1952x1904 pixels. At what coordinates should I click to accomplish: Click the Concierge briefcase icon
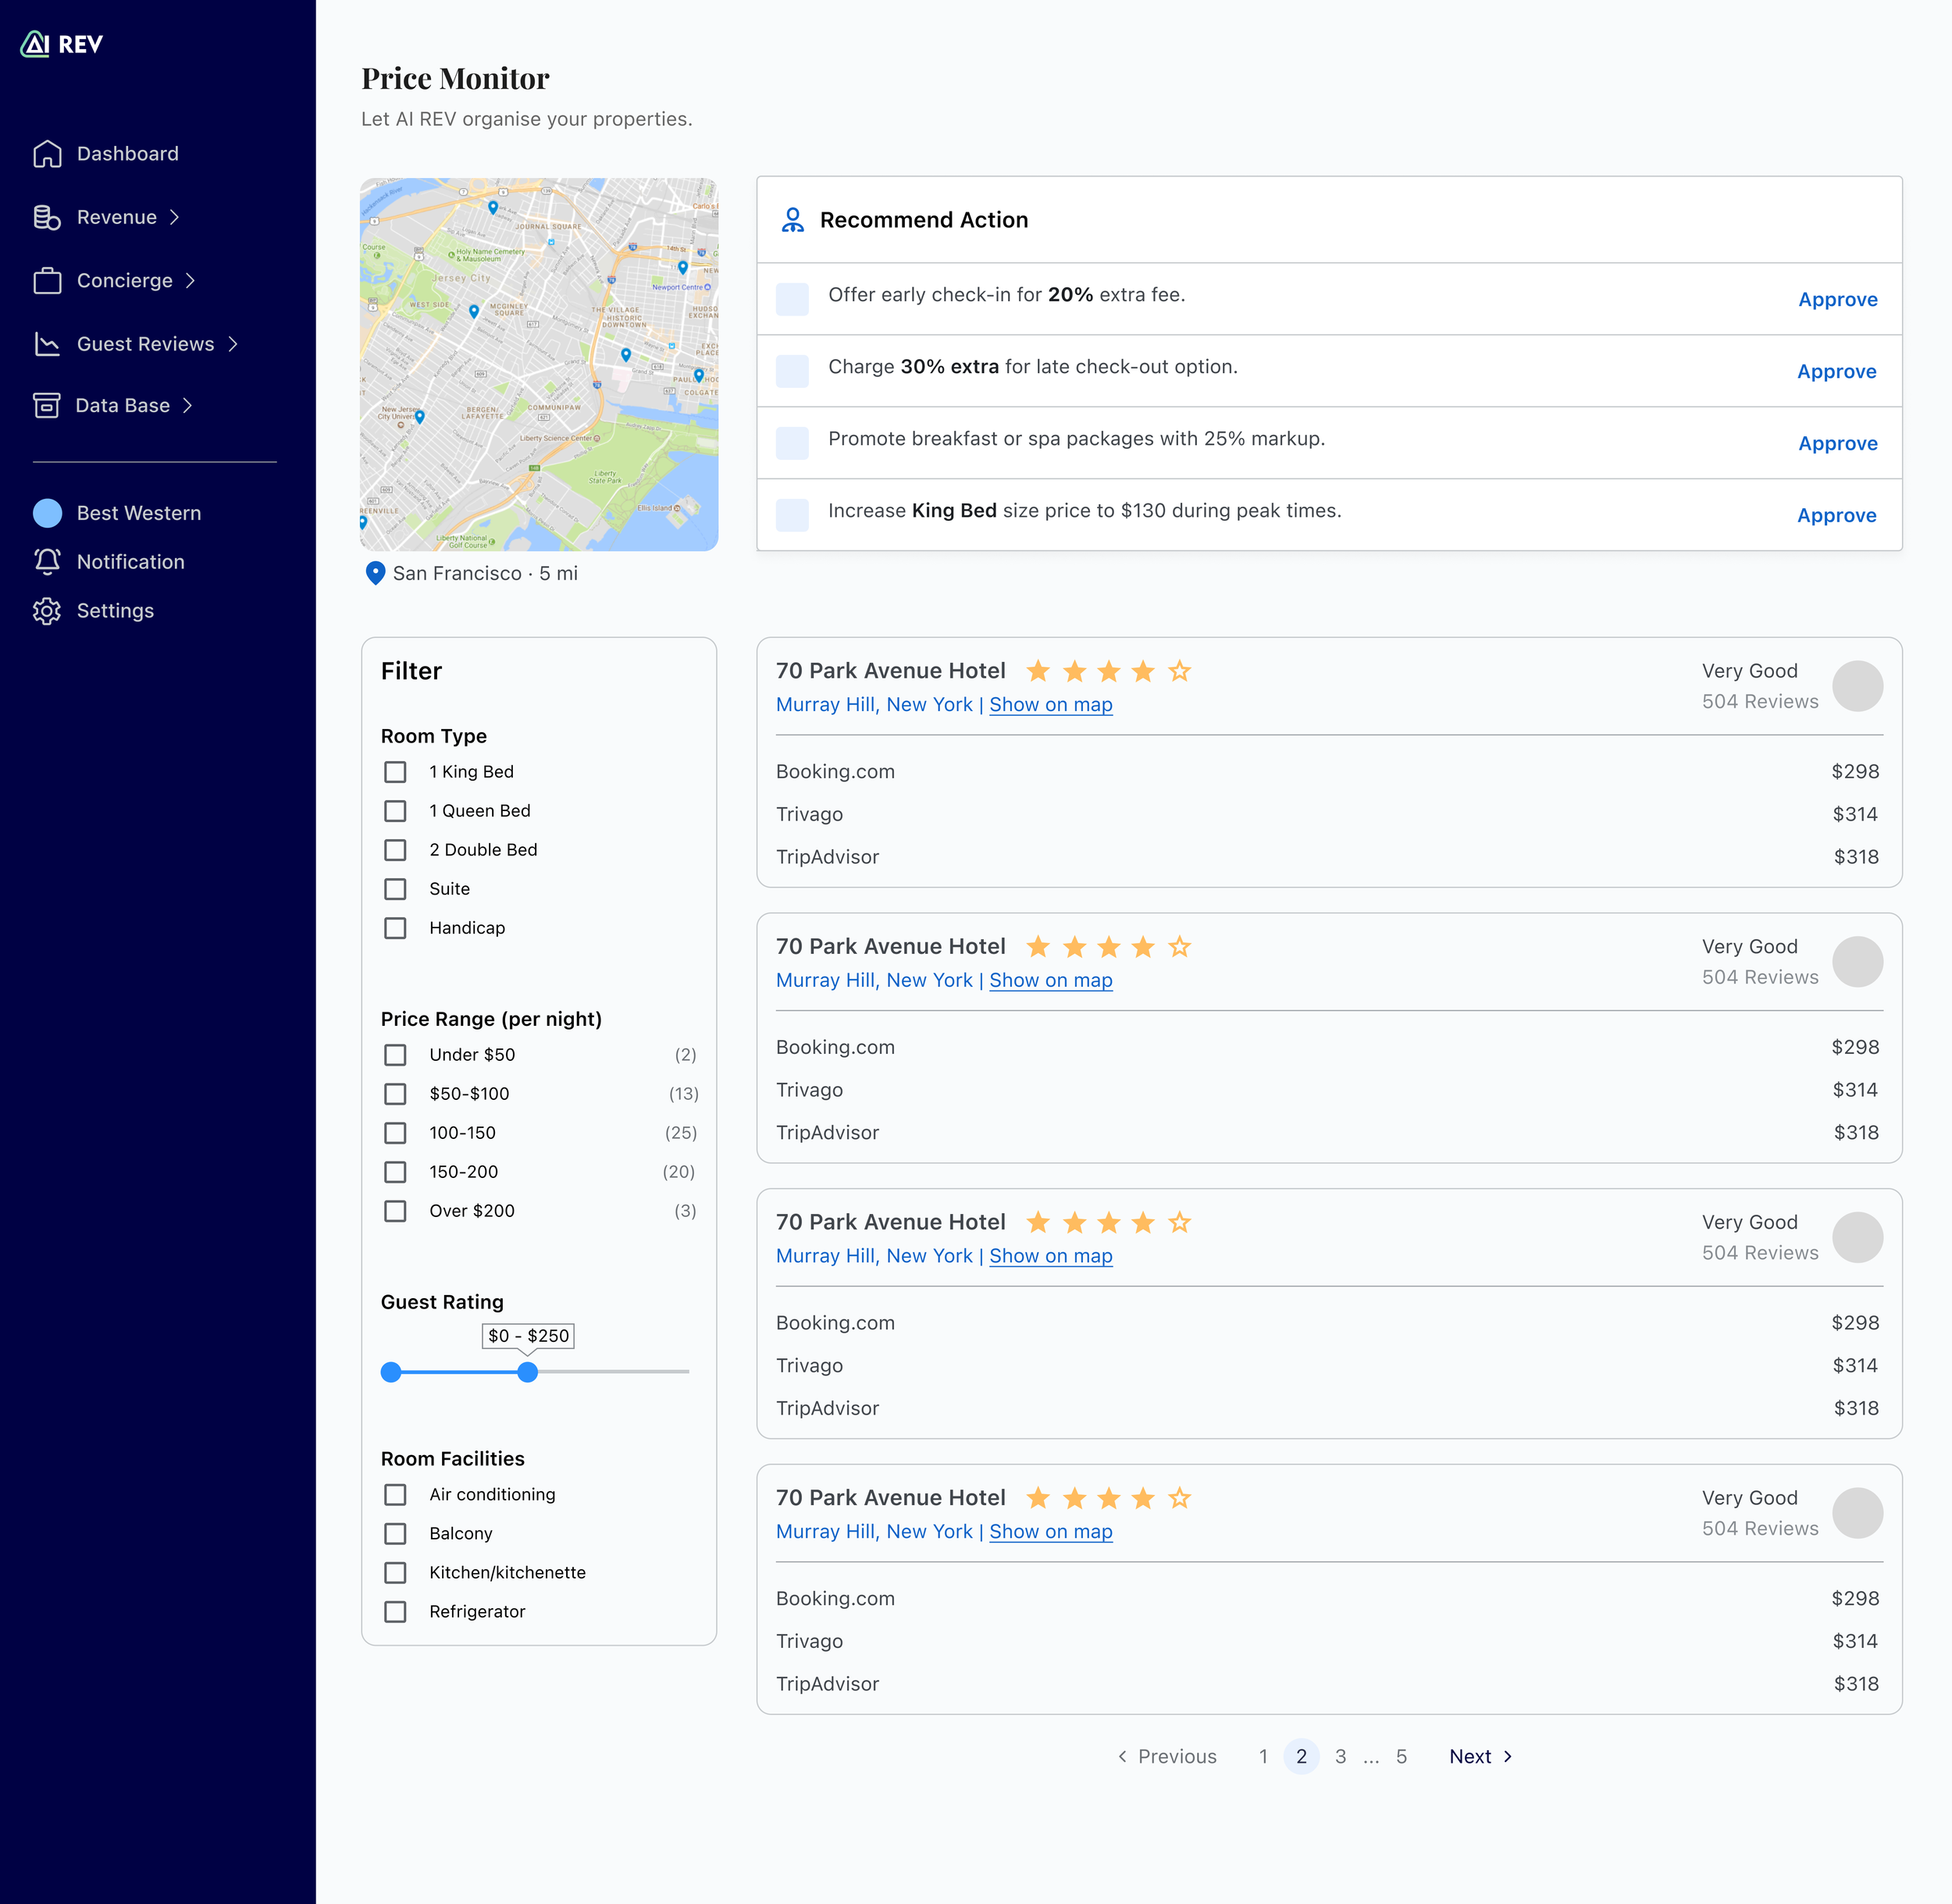pyautogui.click(x=47, y=281)
